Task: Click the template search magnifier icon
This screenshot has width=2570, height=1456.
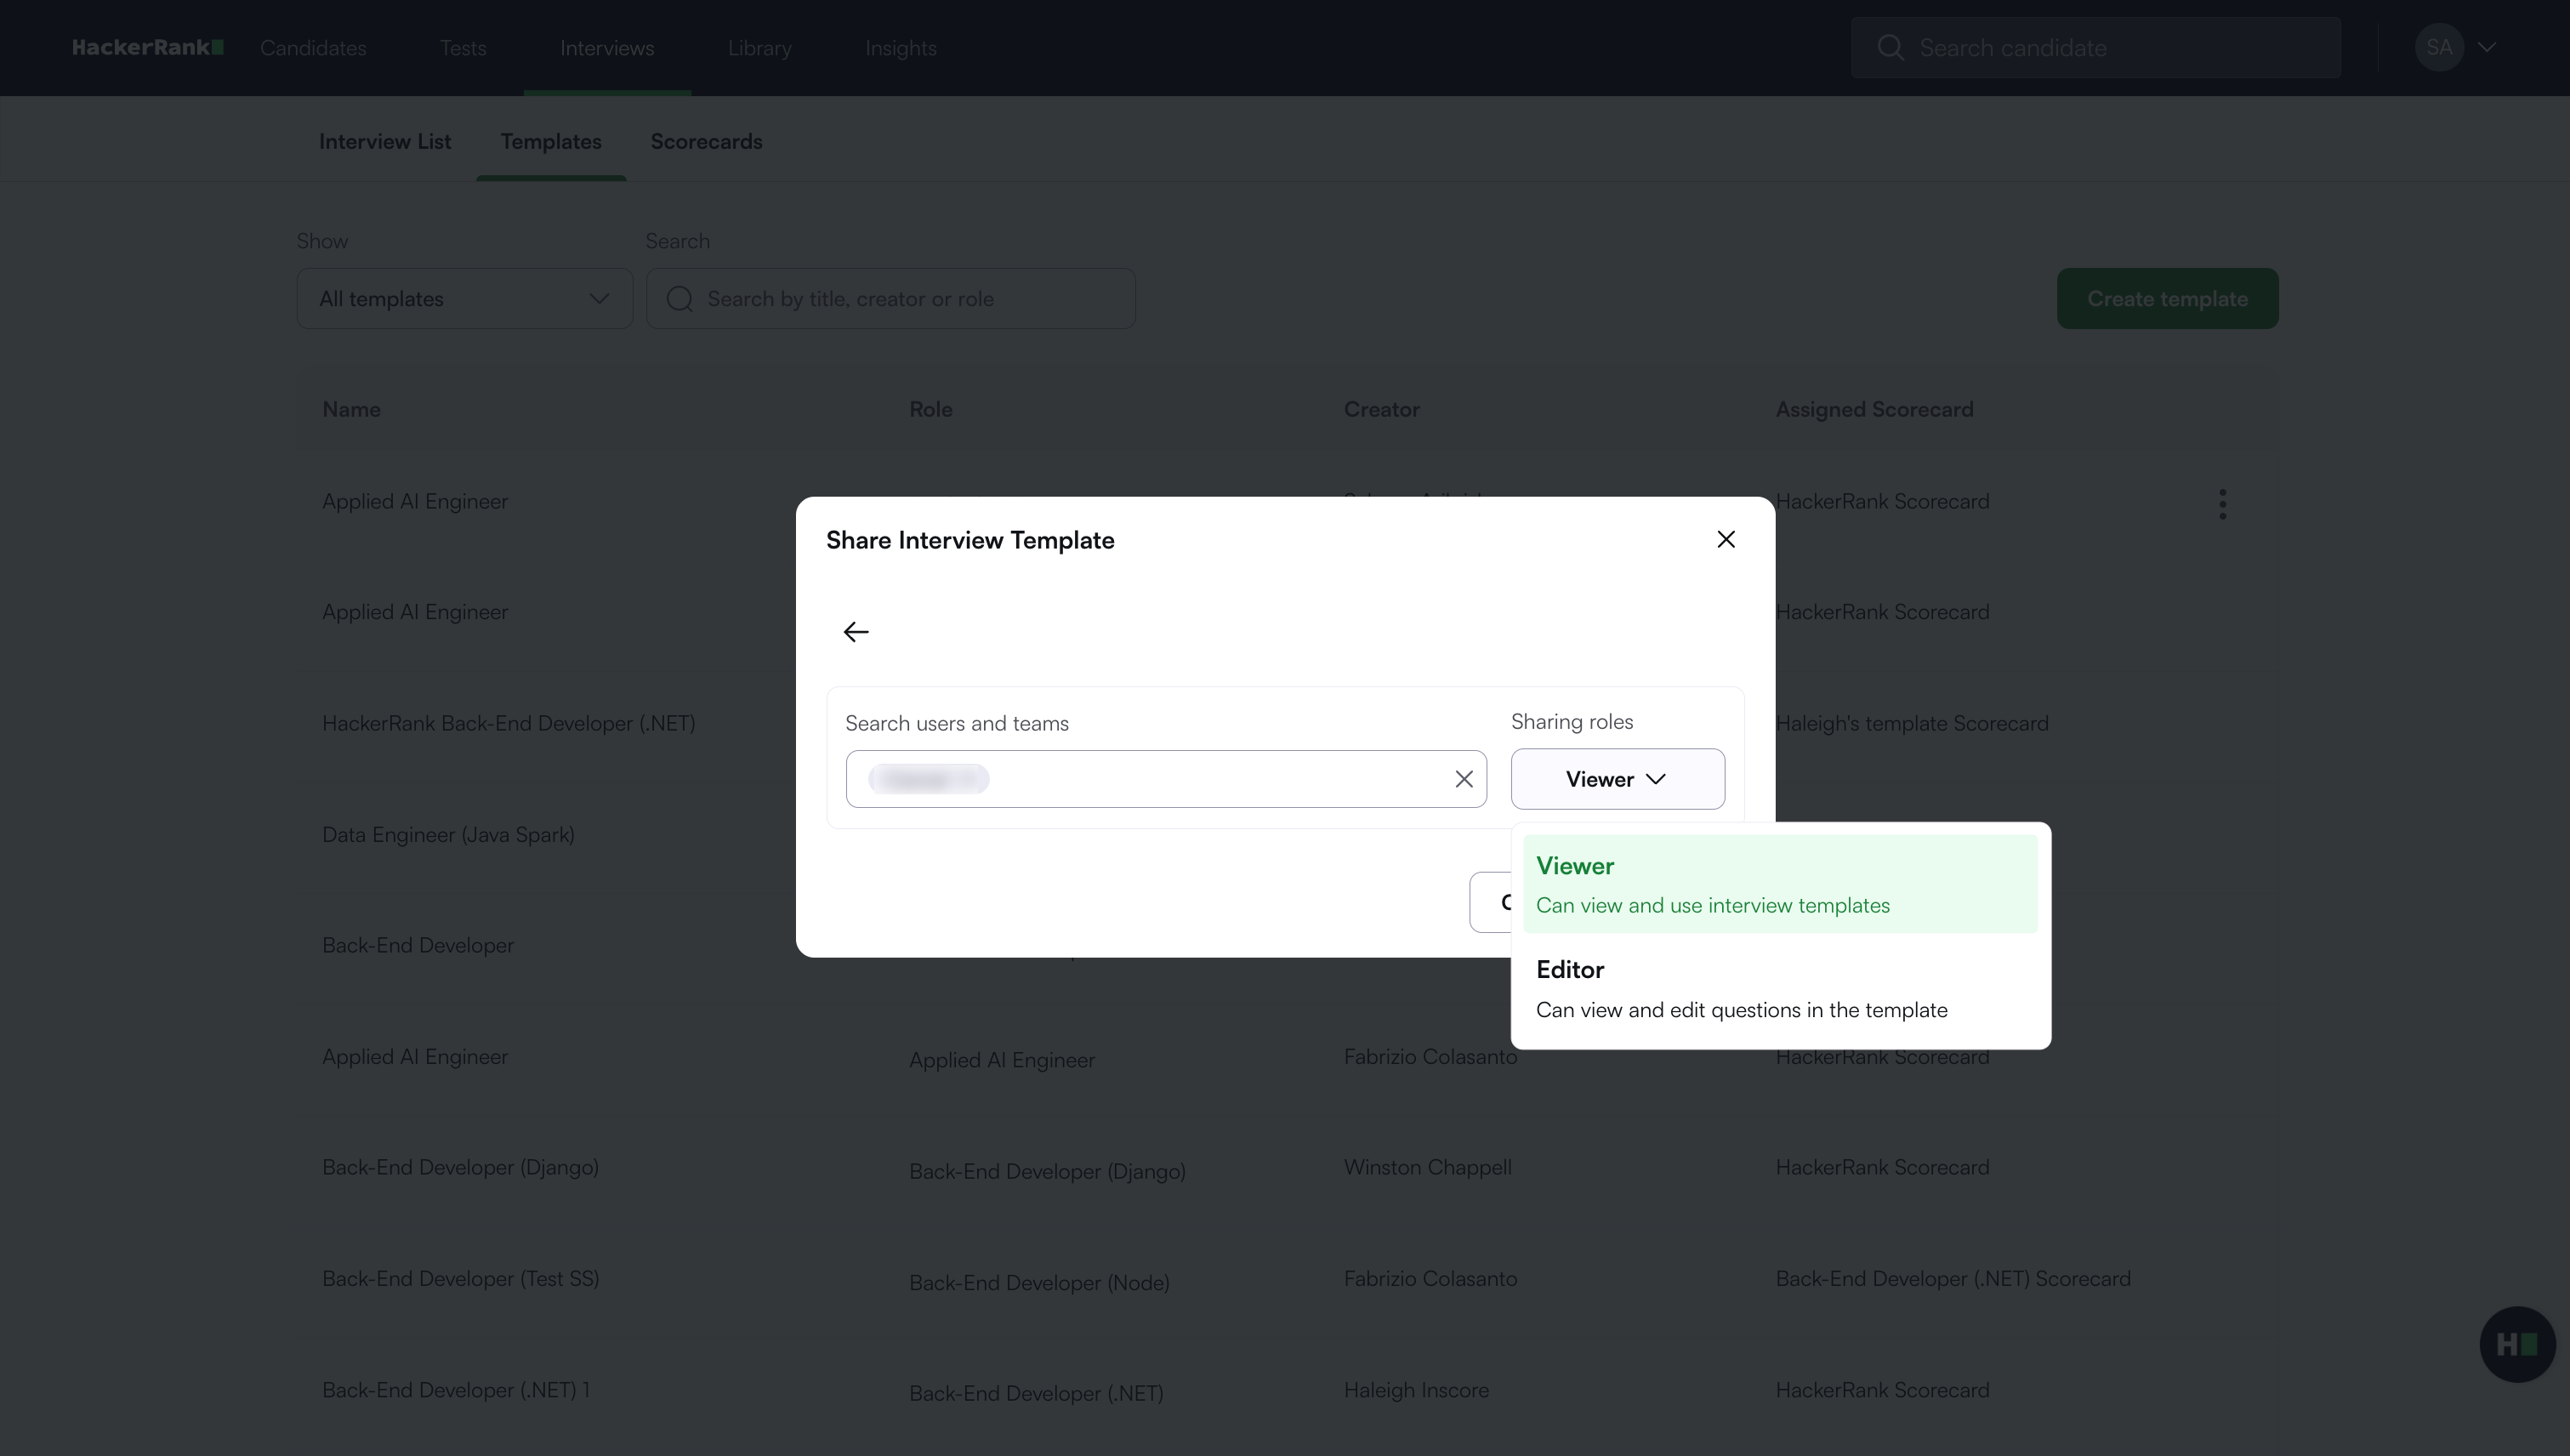Action: 680,299
